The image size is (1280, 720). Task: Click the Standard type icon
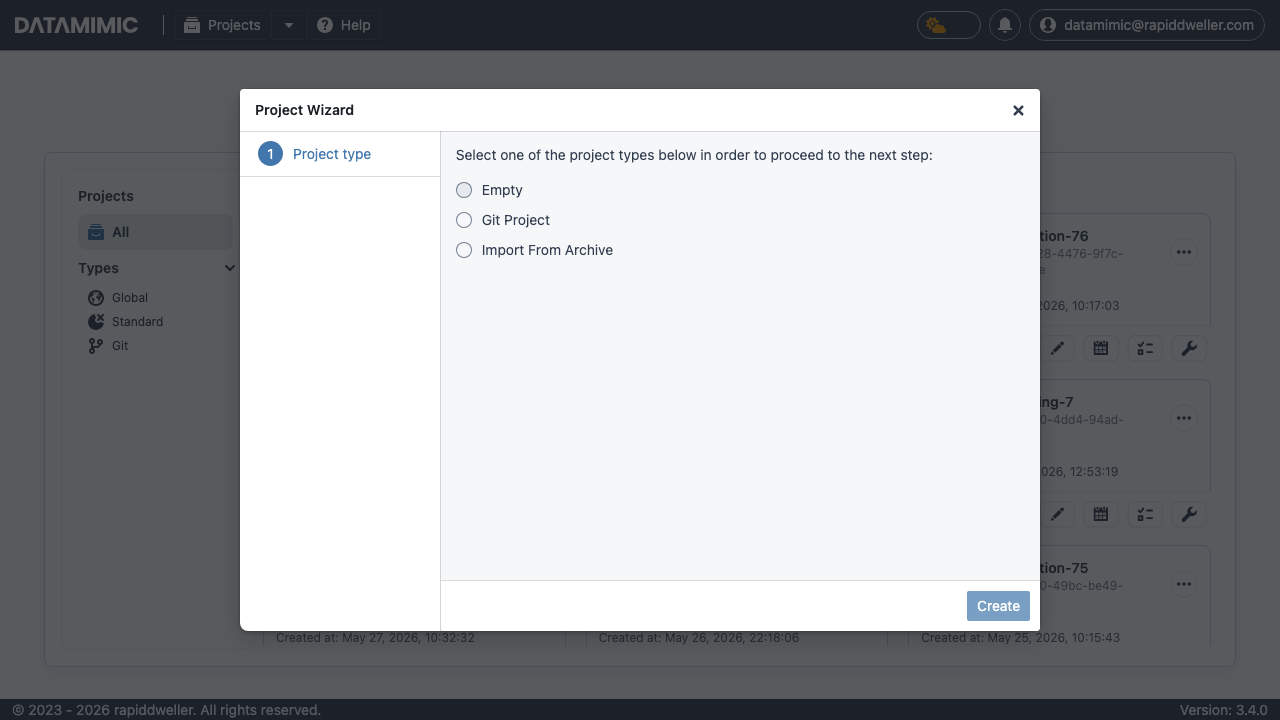(x=96, y=322)
